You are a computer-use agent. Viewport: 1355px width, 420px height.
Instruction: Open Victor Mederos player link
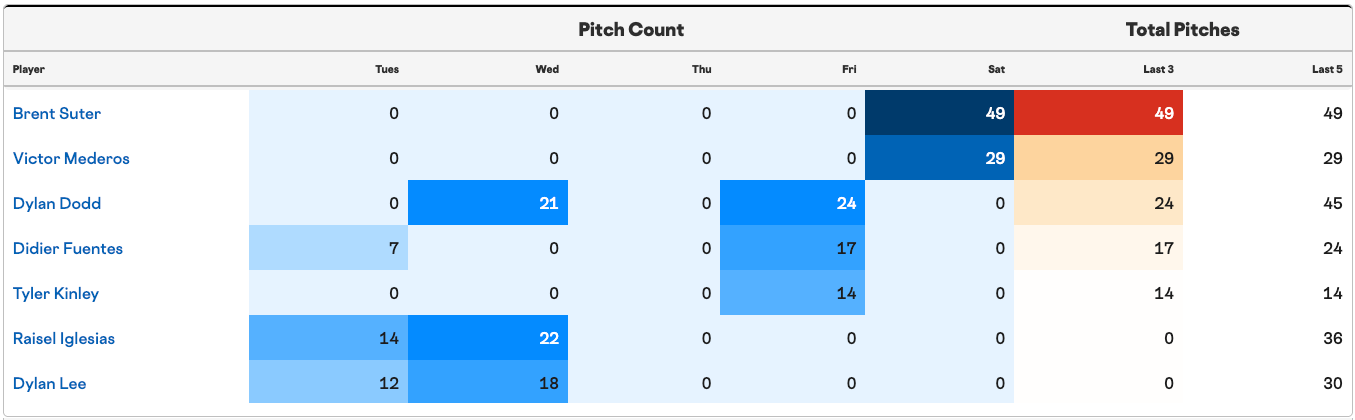(71, 158)
